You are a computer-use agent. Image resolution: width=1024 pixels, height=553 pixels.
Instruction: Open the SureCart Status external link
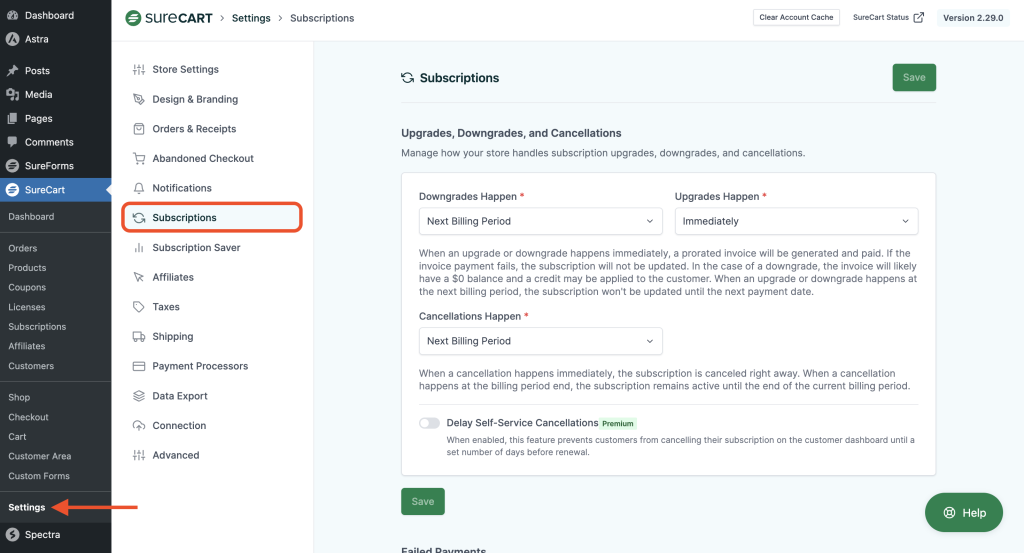(887, 18)
